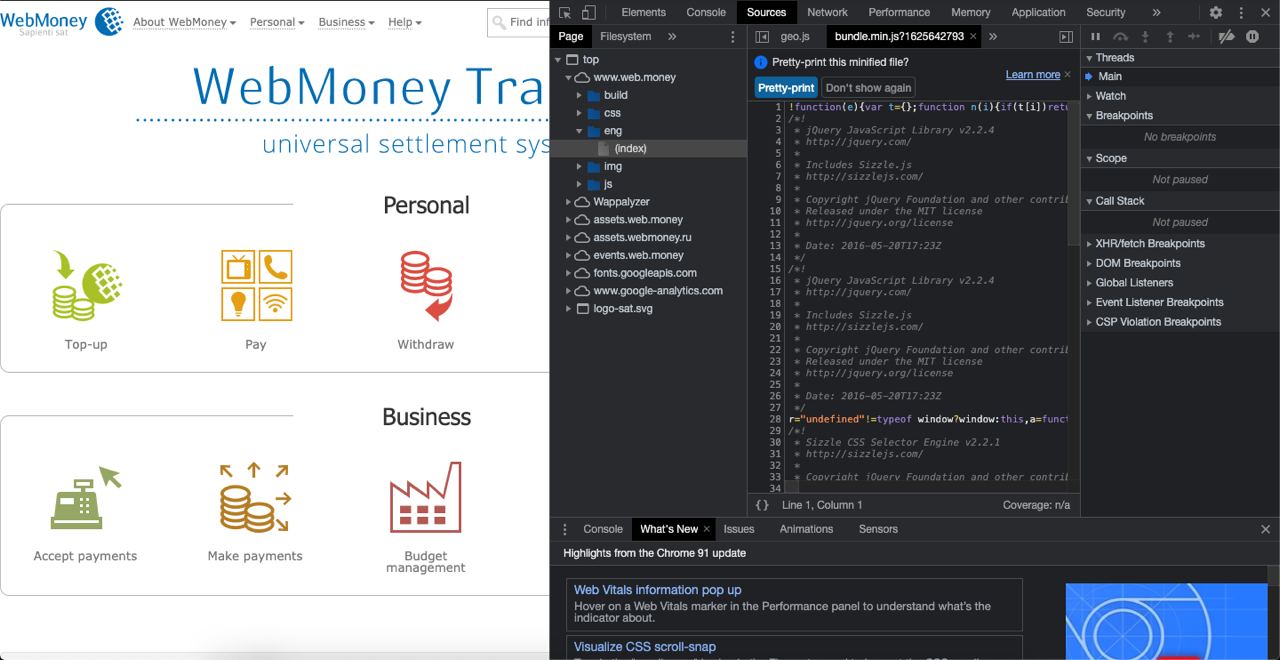The image size is (1280, 660).
Task: Open Web Vitals information pop up link
Action: point(657,590)
